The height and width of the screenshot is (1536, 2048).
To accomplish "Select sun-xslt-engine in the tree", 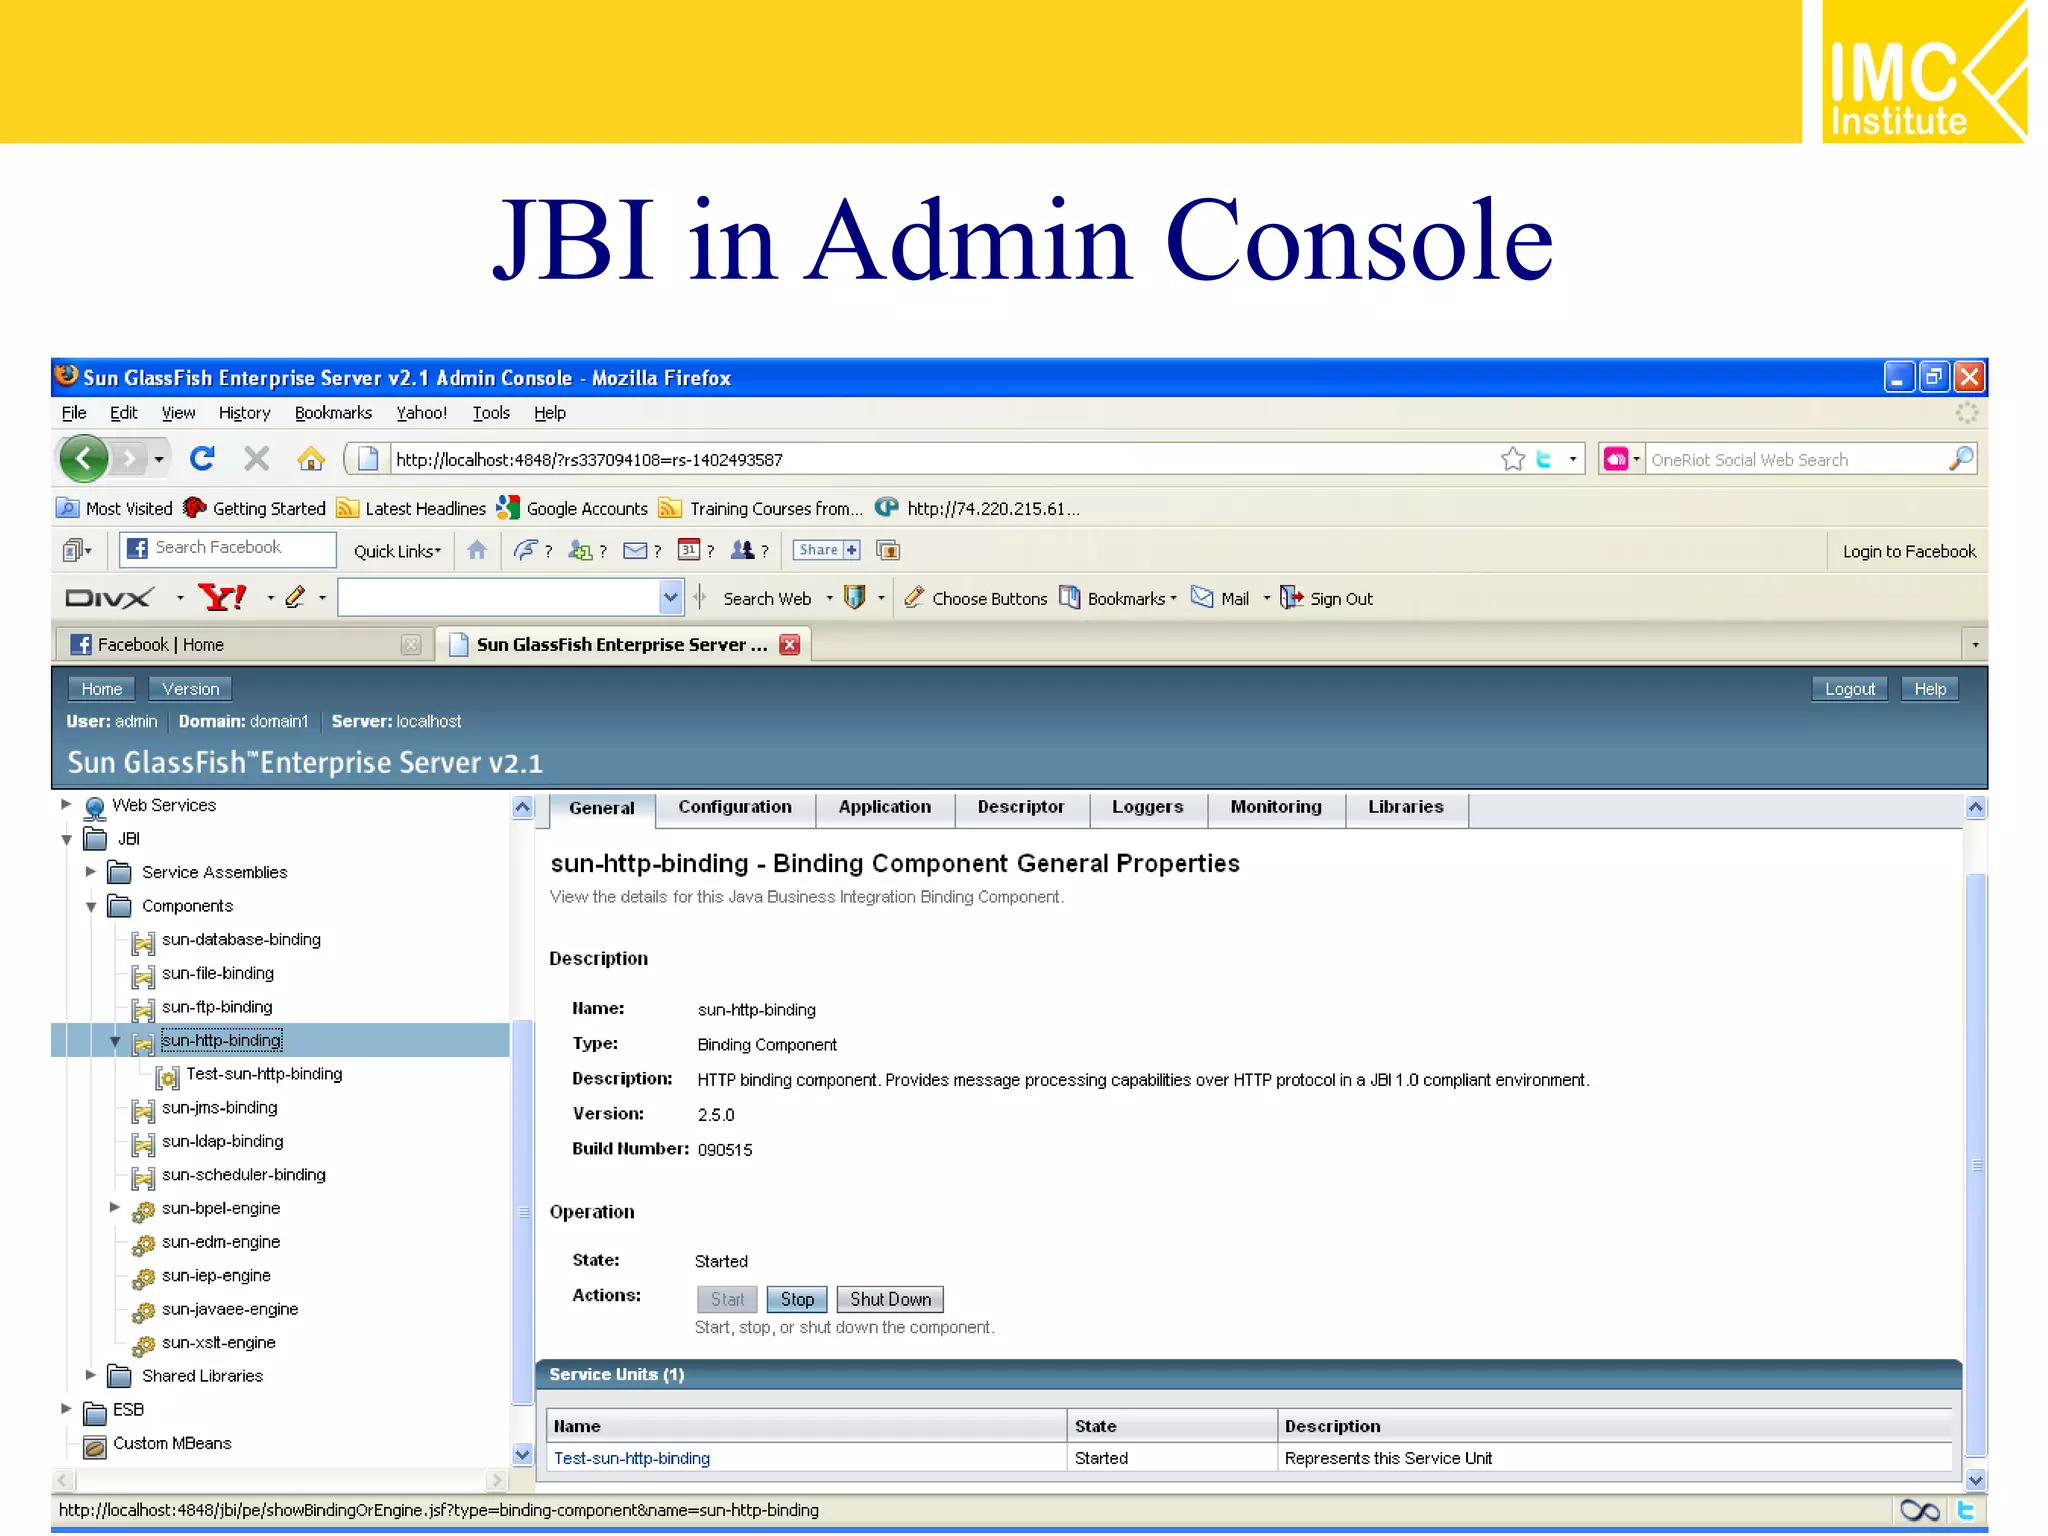I will [219, 1343].
